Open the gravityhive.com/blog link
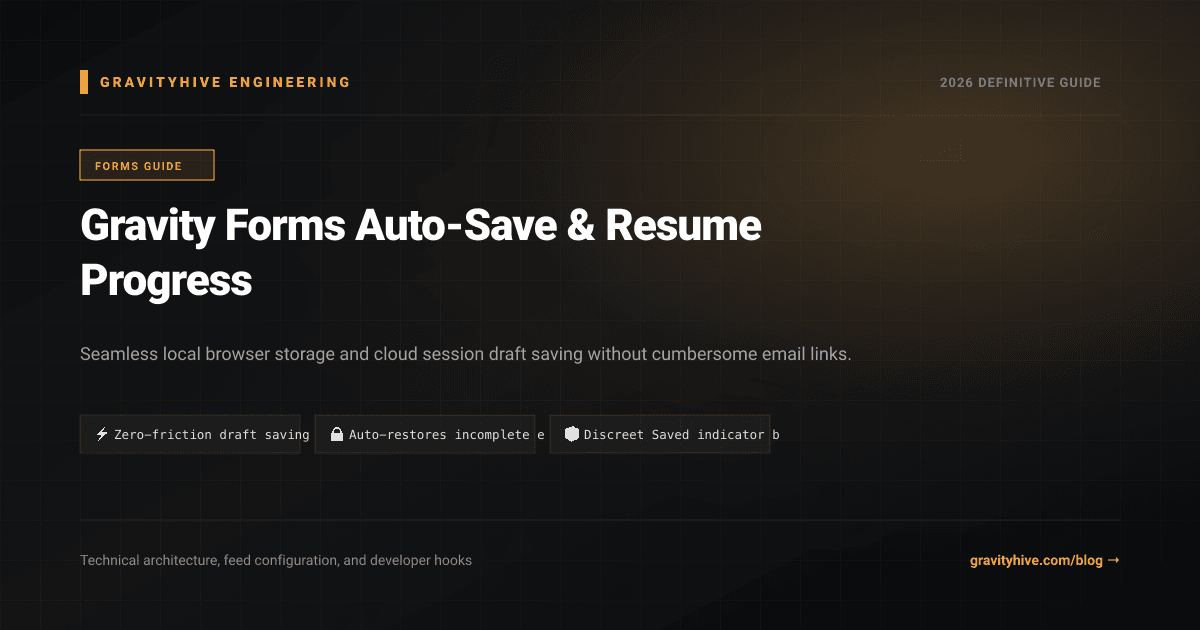The height and width of the screenshot is (630, 1200). (x=1044, y=560)
